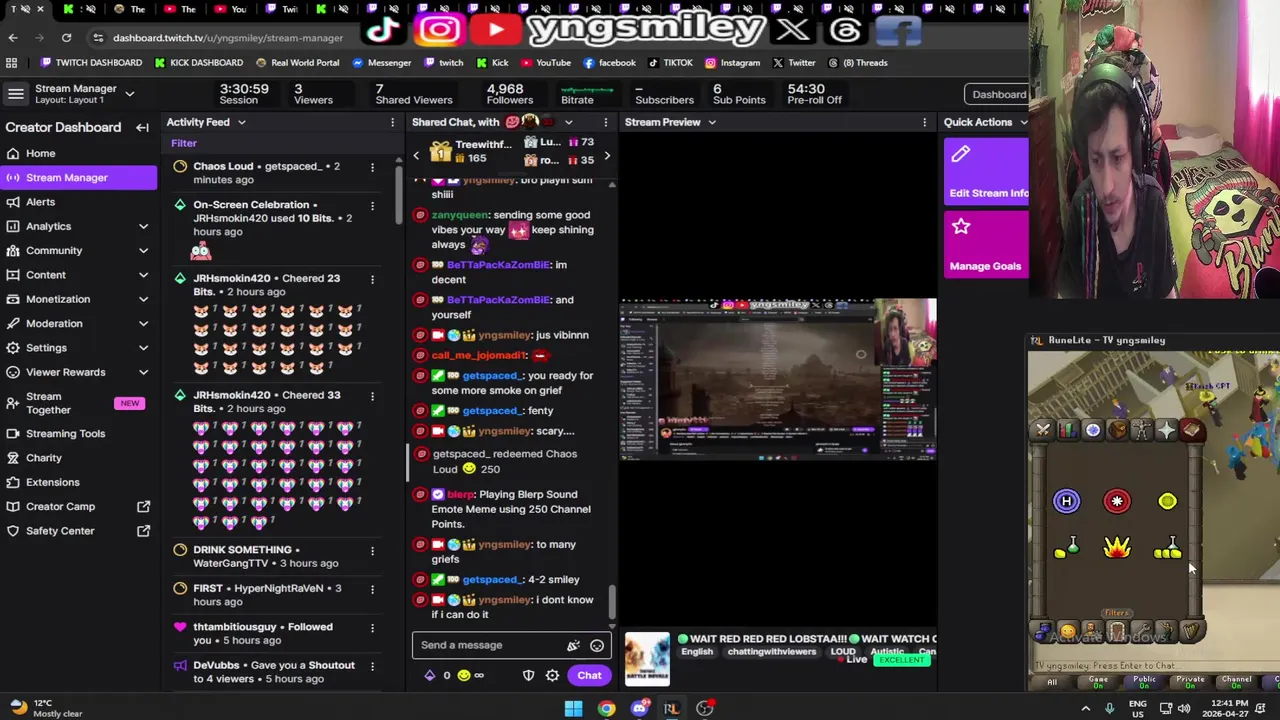
Task: Cast the blue H home teleport spell
Action: tap(1067, 501)
